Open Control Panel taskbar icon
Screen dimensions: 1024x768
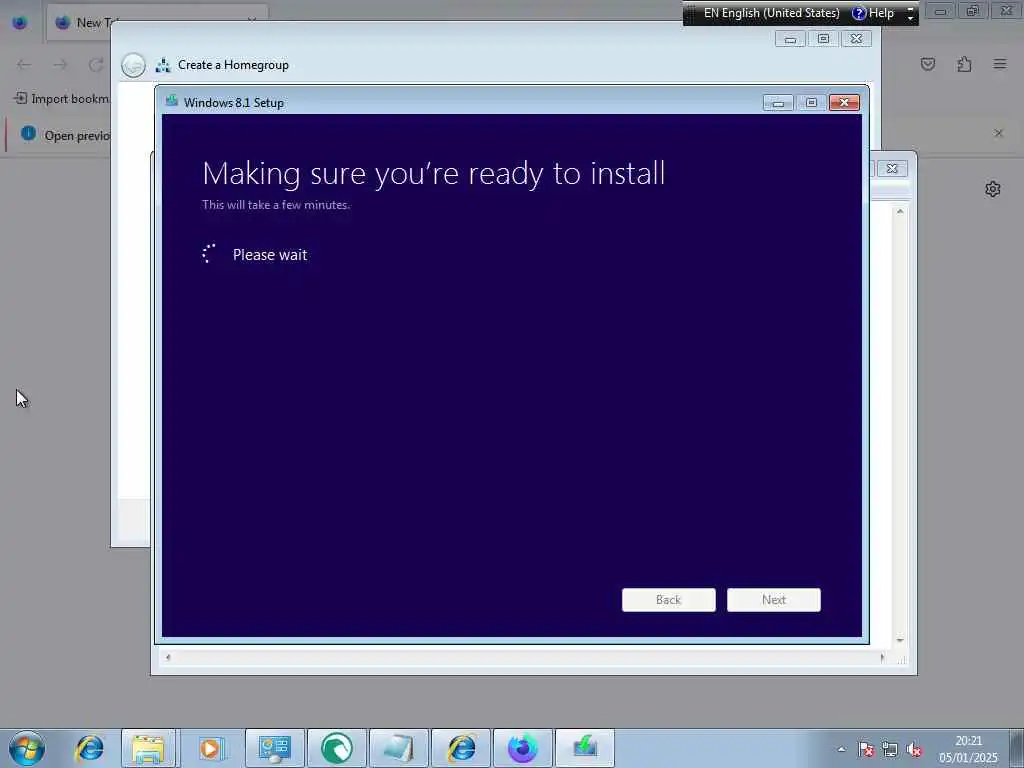(274, 748)
